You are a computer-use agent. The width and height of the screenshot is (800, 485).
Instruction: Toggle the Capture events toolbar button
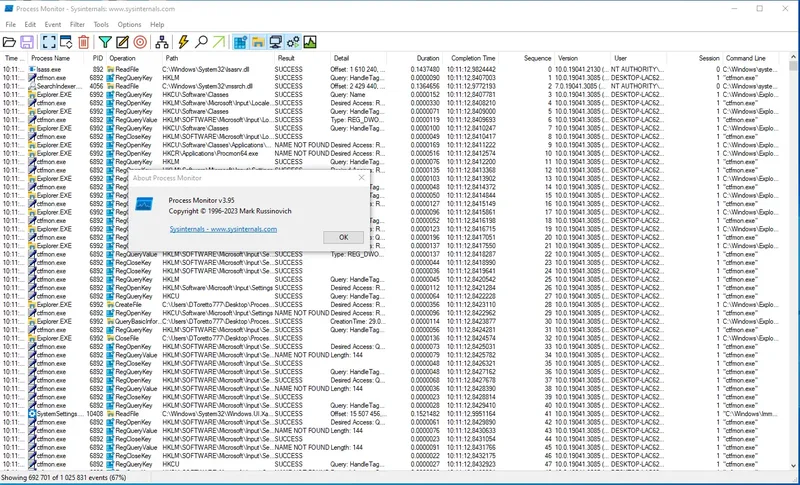tap(49, 42)
